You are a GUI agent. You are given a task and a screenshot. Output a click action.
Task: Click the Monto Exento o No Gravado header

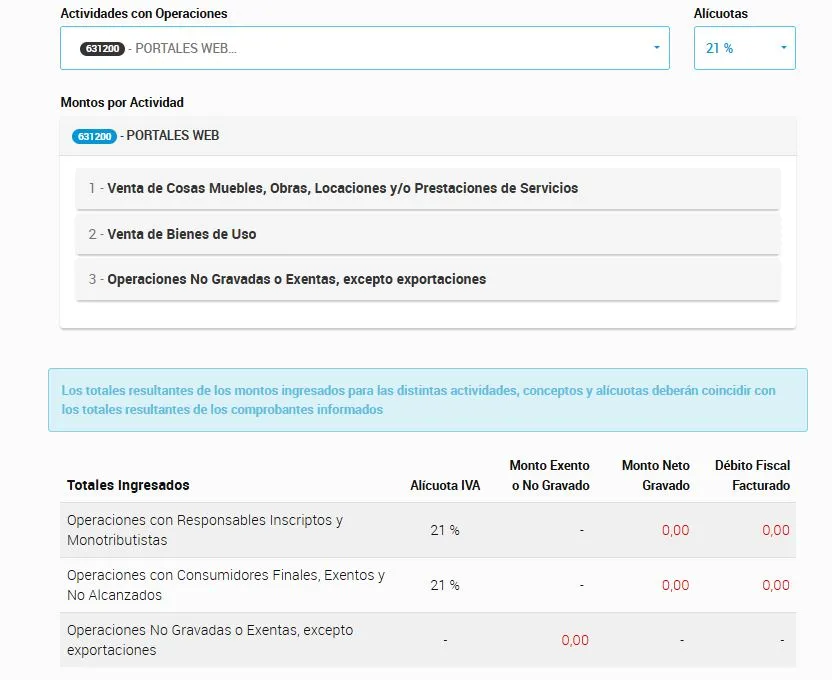coord(550,475)
